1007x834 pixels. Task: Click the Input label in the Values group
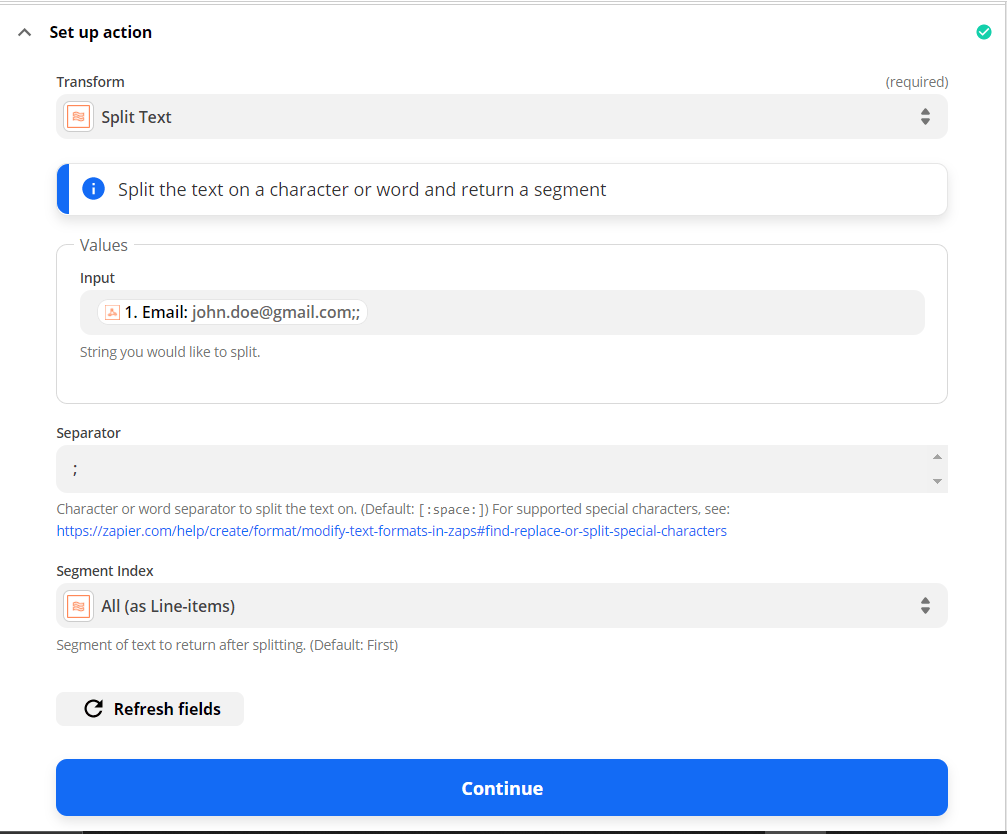tap(97, 278)
